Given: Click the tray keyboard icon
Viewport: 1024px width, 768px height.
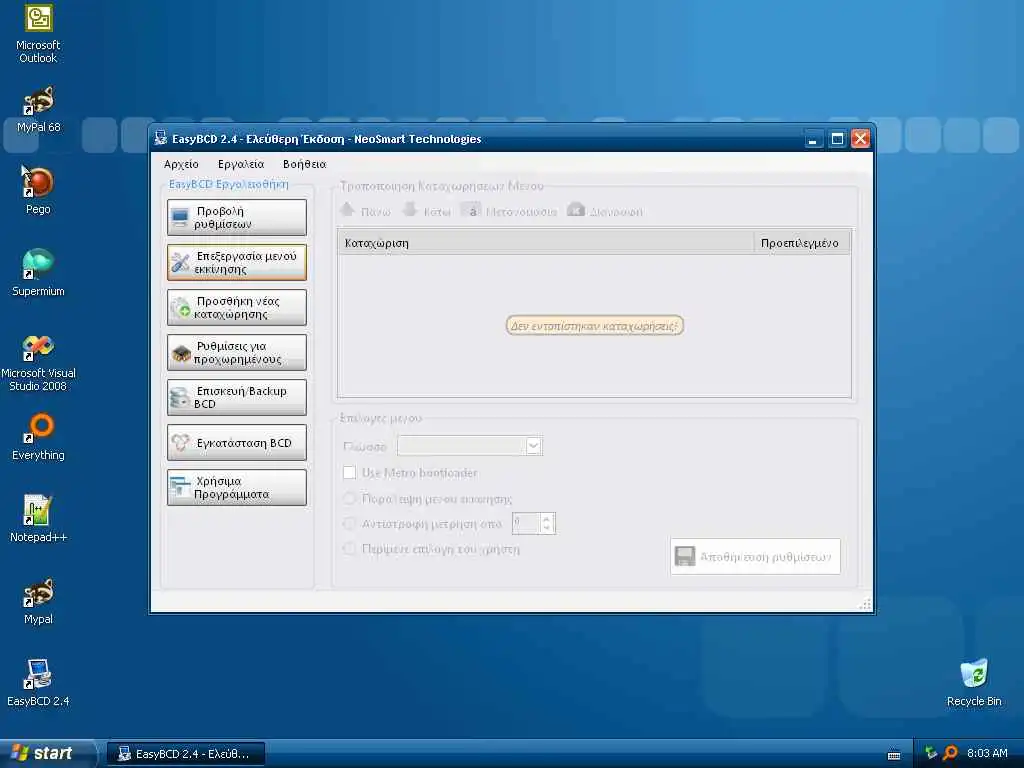Looking at the screenshot, I should pos(894,755).
